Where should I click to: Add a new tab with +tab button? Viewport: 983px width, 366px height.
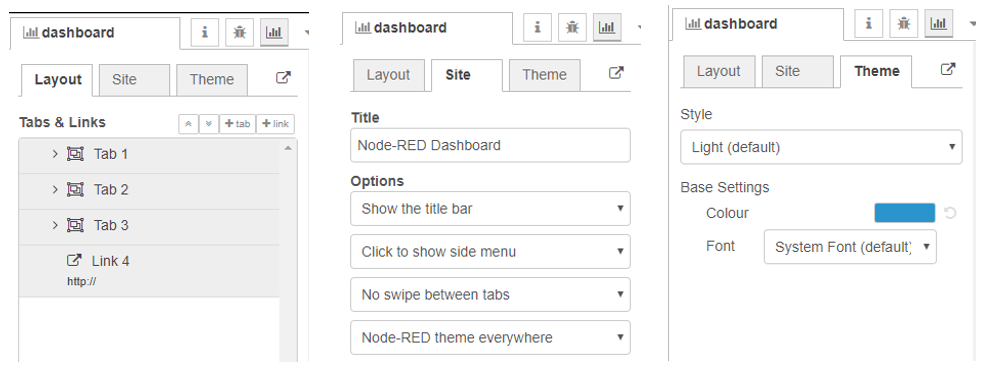click(x=237, y=124)
